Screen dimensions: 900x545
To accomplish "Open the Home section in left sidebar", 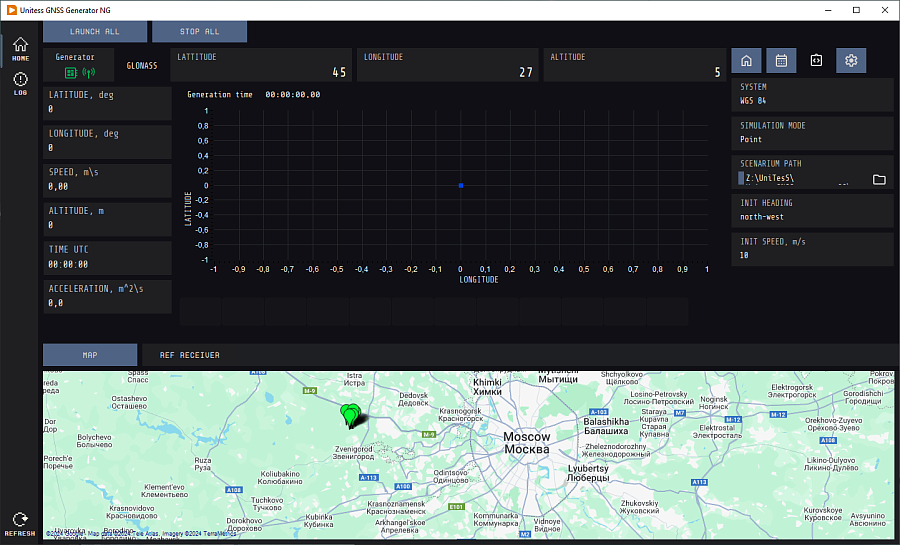I will pos(20,48).
